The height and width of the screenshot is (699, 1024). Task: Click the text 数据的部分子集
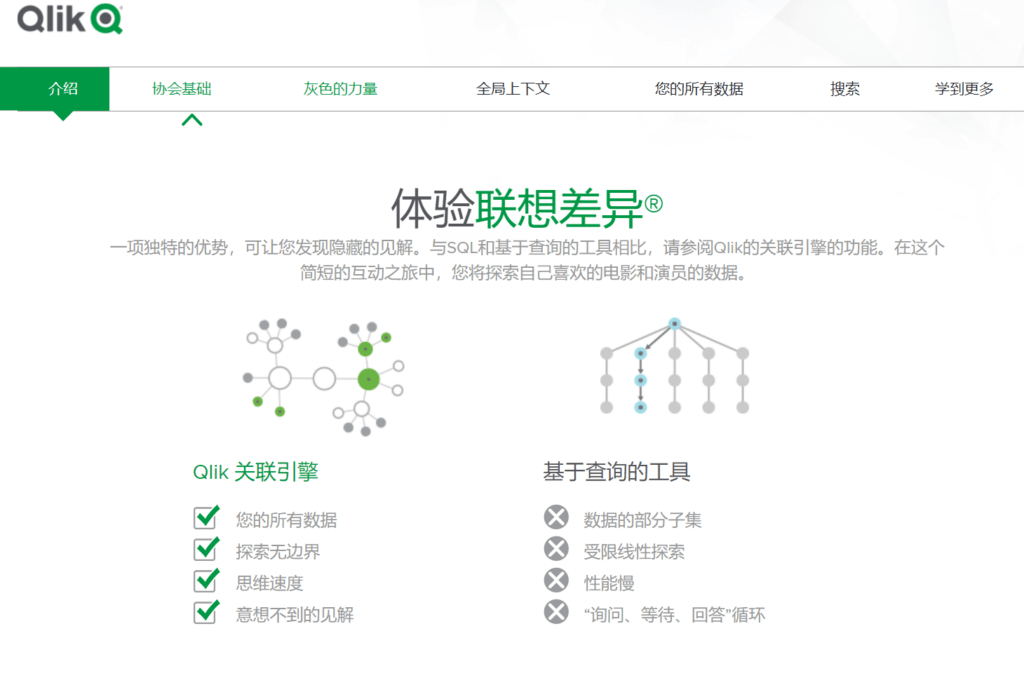pos(643,520)
